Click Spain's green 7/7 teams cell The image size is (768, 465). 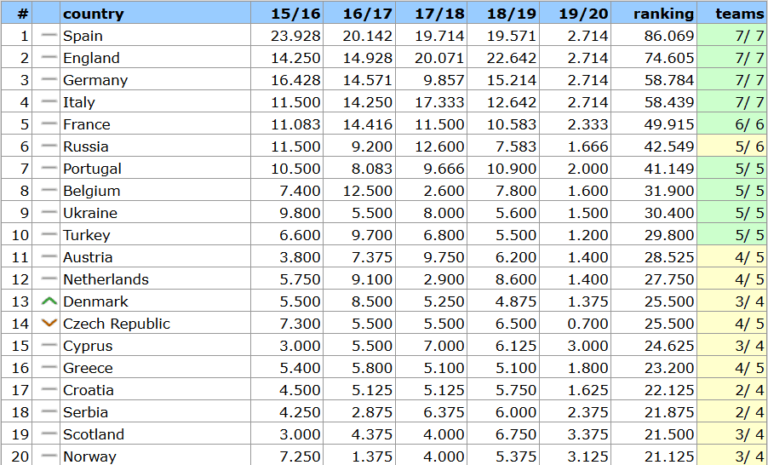click(x=733, y=36)
